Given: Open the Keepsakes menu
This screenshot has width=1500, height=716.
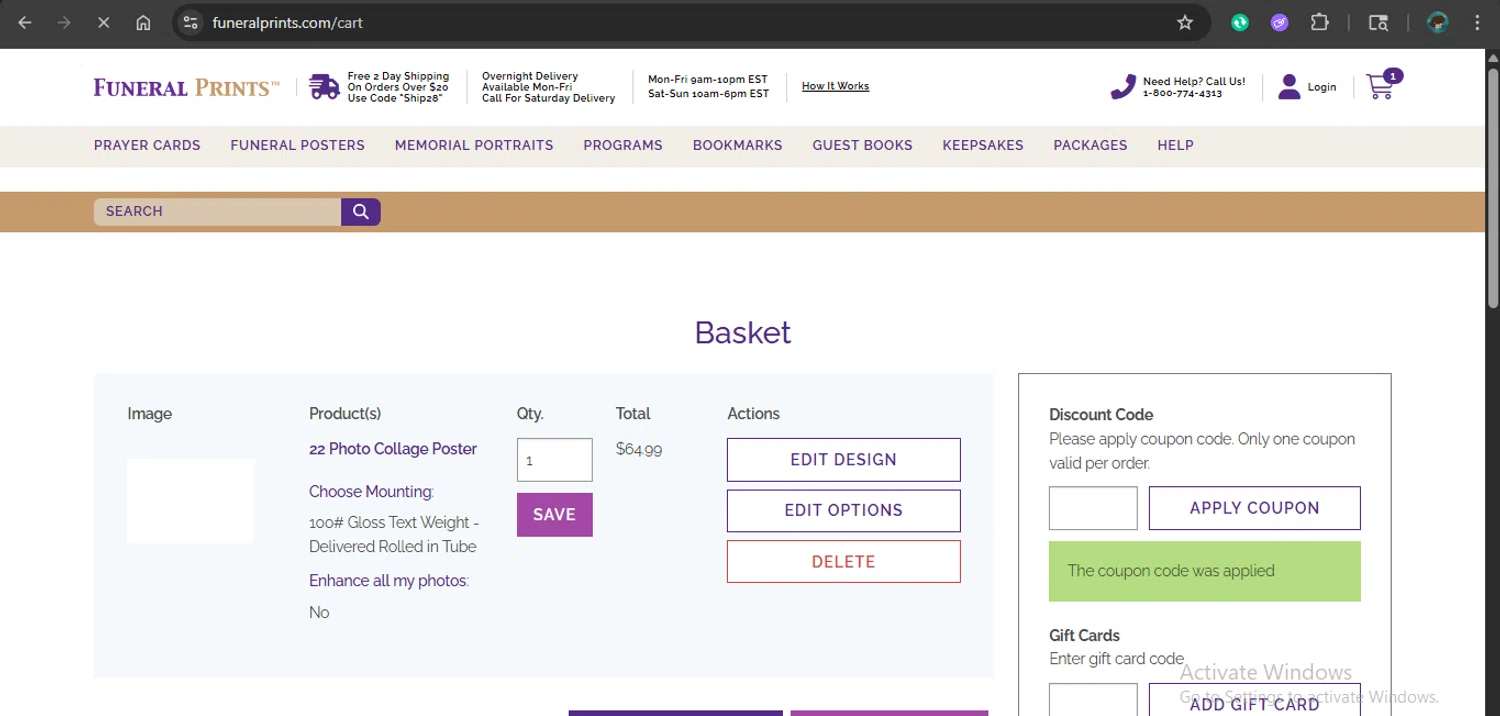Looking at the screenshot, I should click(983, 145).
